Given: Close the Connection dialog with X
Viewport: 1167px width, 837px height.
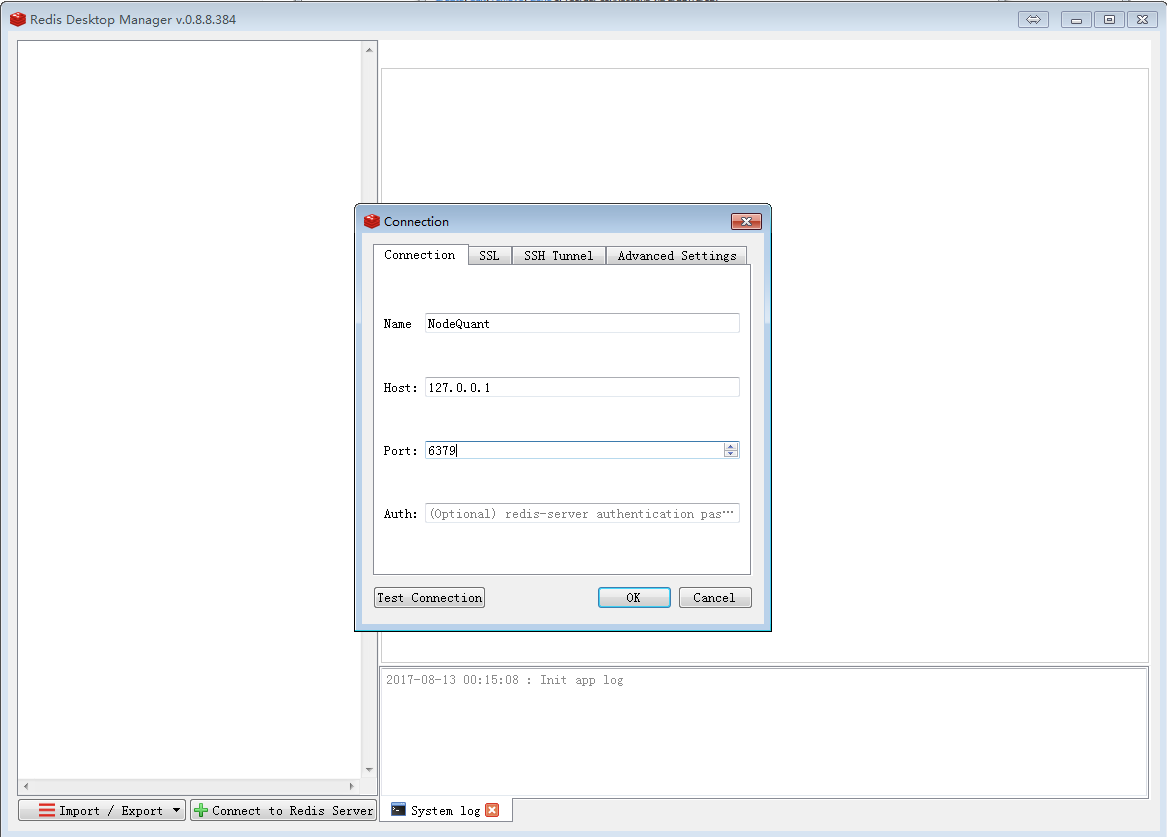Looking at the screenshot, I should 746,221.
